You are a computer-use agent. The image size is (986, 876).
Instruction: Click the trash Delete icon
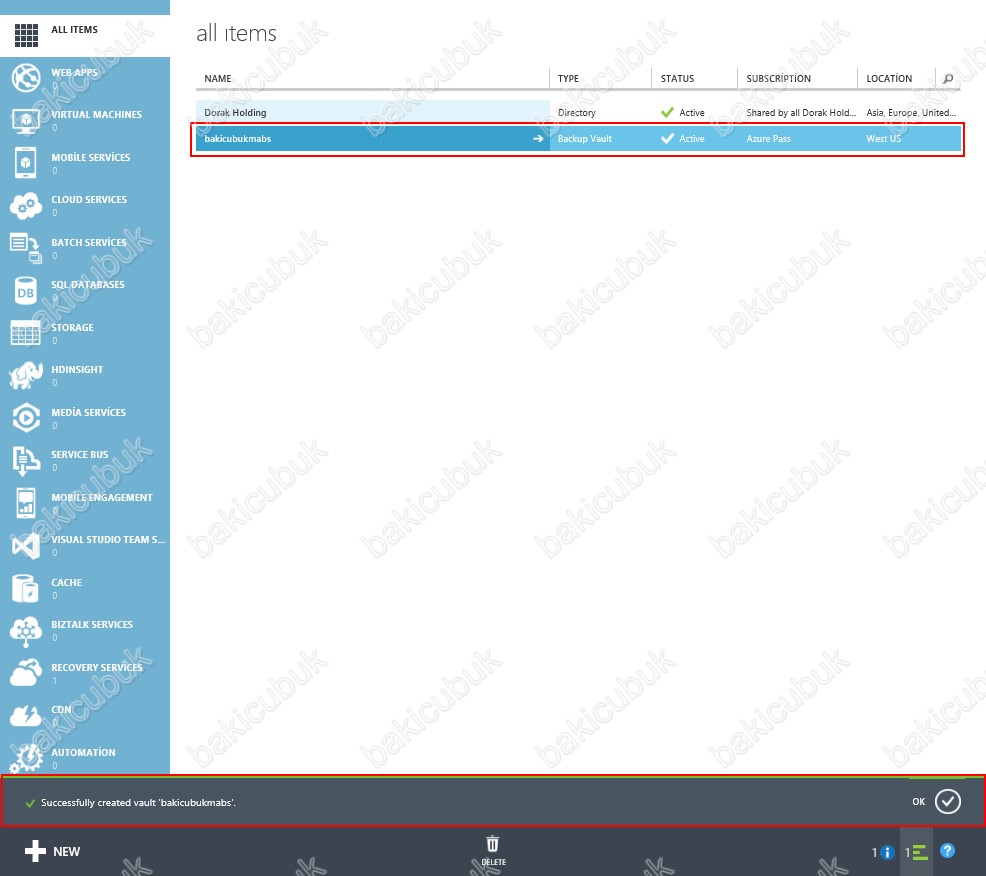[492, 845]
